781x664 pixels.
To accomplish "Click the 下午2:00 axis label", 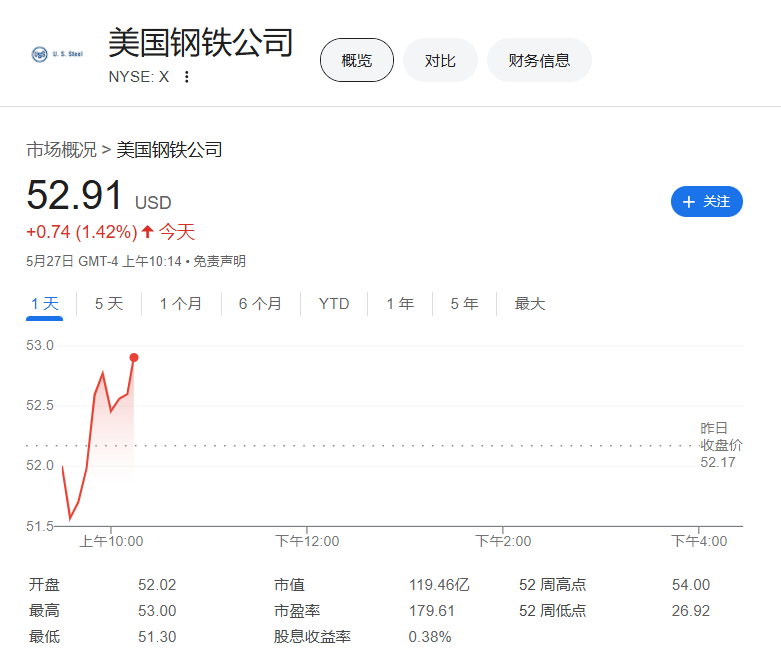I will [x=503, y=541].
